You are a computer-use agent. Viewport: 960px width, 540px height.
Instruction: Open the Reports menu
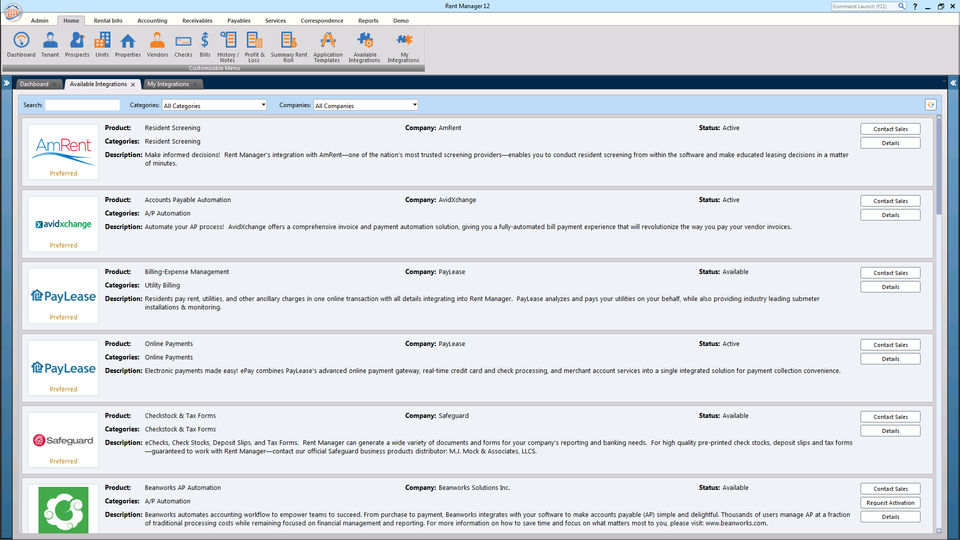tap(368, 21)
